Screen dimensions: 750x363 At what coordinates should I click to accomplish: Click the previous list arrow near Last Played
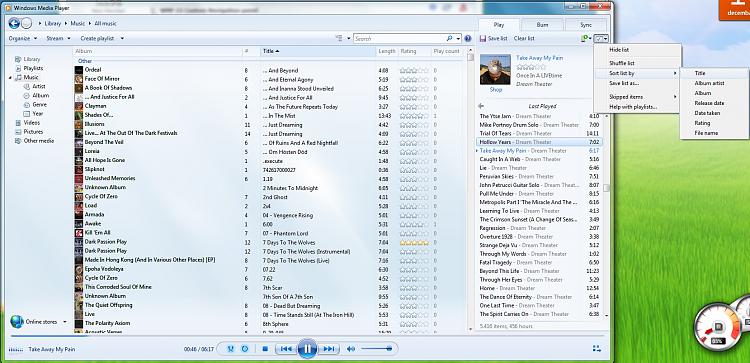click(481, 106)
